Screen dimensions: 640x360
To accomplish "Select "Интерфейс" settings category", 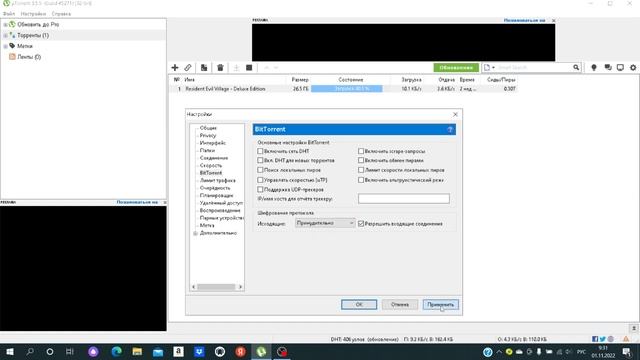I will click(213, 143).
